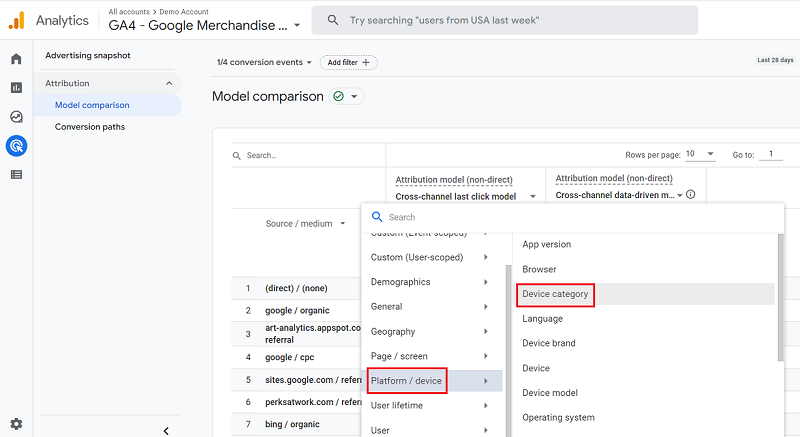Choose the Browser dimension
The height and width of the screenshot is (437, 800).
coord(539,269)
